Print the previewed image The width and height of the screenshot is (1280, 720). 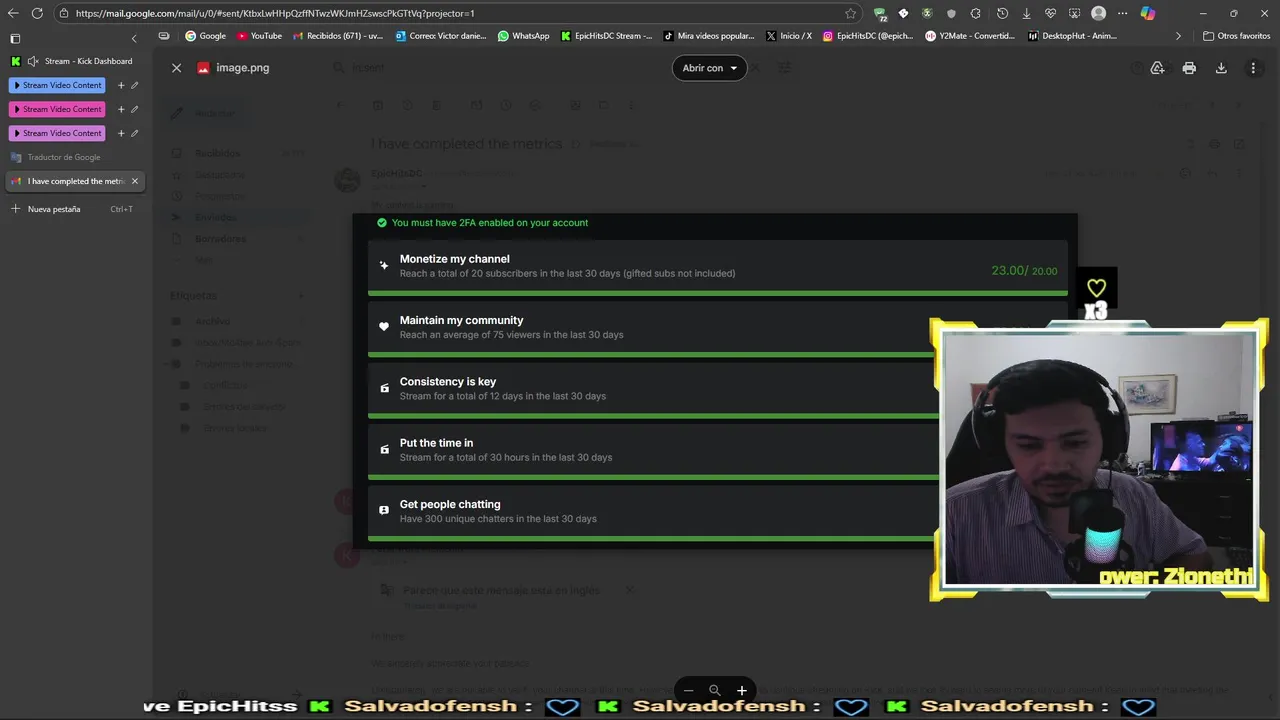click(1189, 68)
